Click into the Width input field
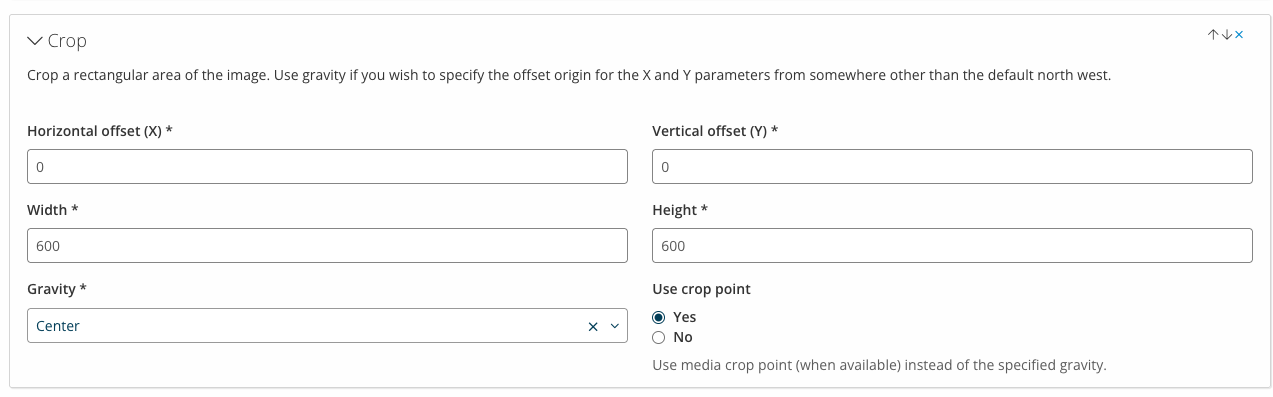This screenshot has width=1273, height=397. (x=327, y=246)
